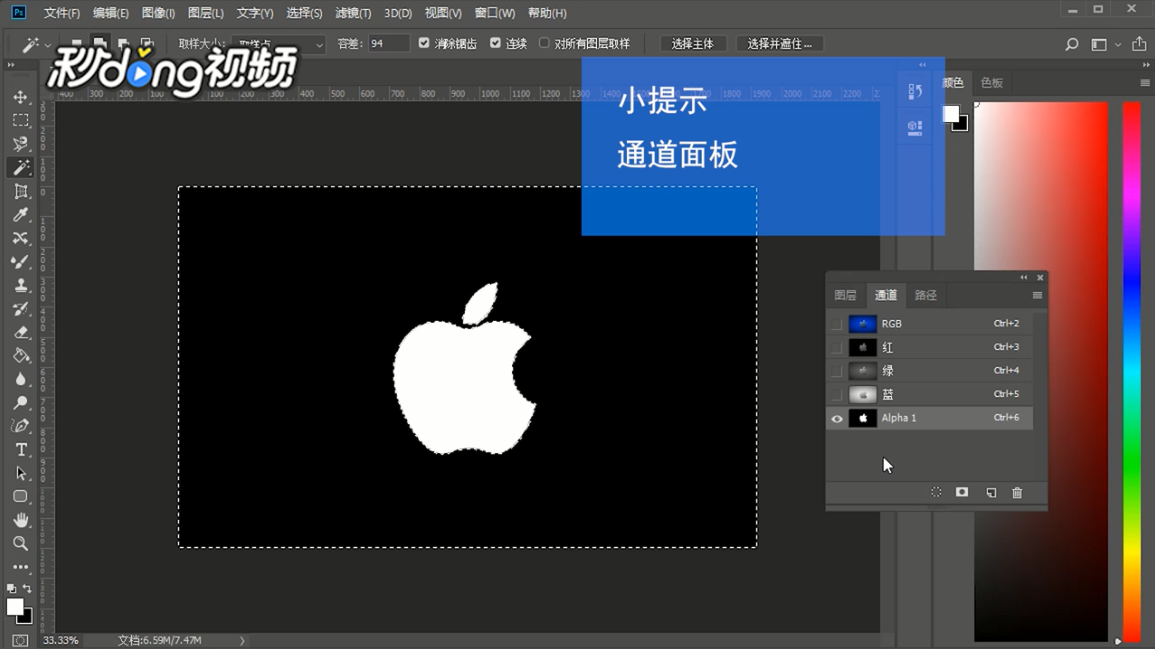Create new channel icon

(x=991, y=492)
